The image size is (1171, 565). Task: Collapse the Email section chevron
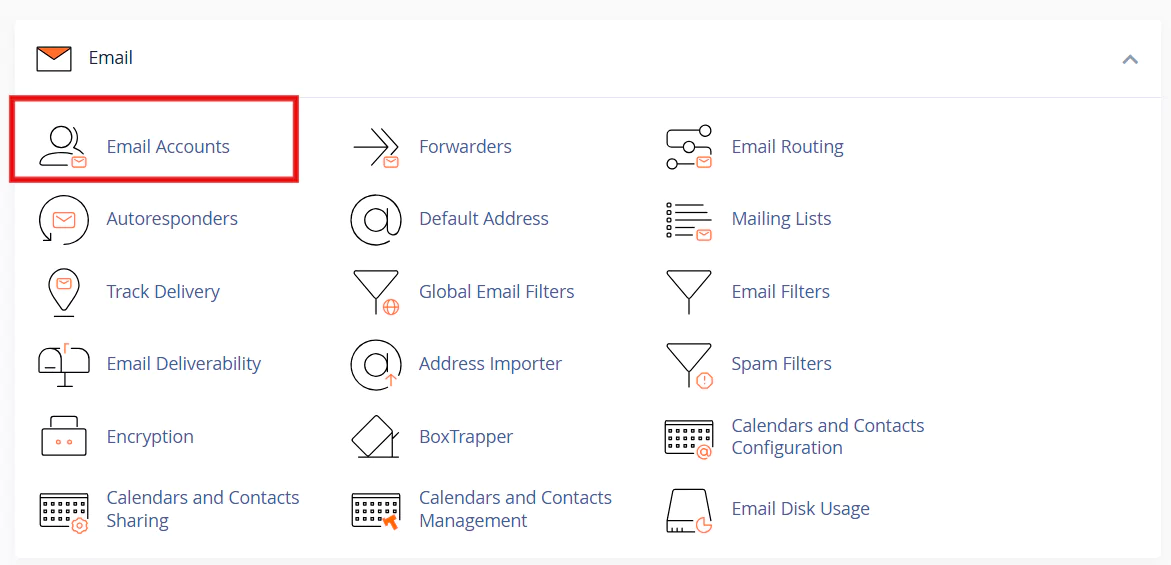click(1130, 59)
